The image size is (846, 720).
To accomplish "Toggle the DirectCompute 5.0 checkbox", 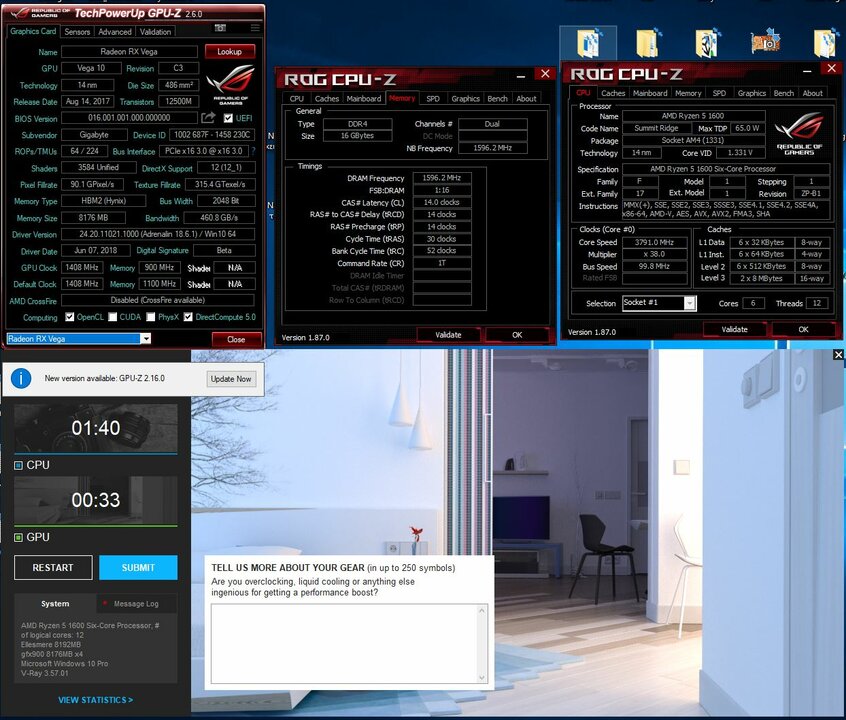I will [x=188, y=317].
